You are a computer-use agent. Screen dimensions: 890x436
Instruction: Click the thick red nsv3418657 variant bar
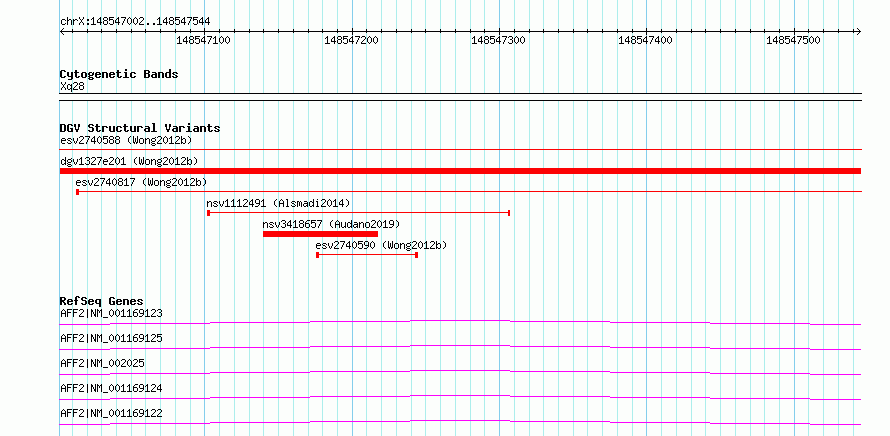(x=320, y=234)
